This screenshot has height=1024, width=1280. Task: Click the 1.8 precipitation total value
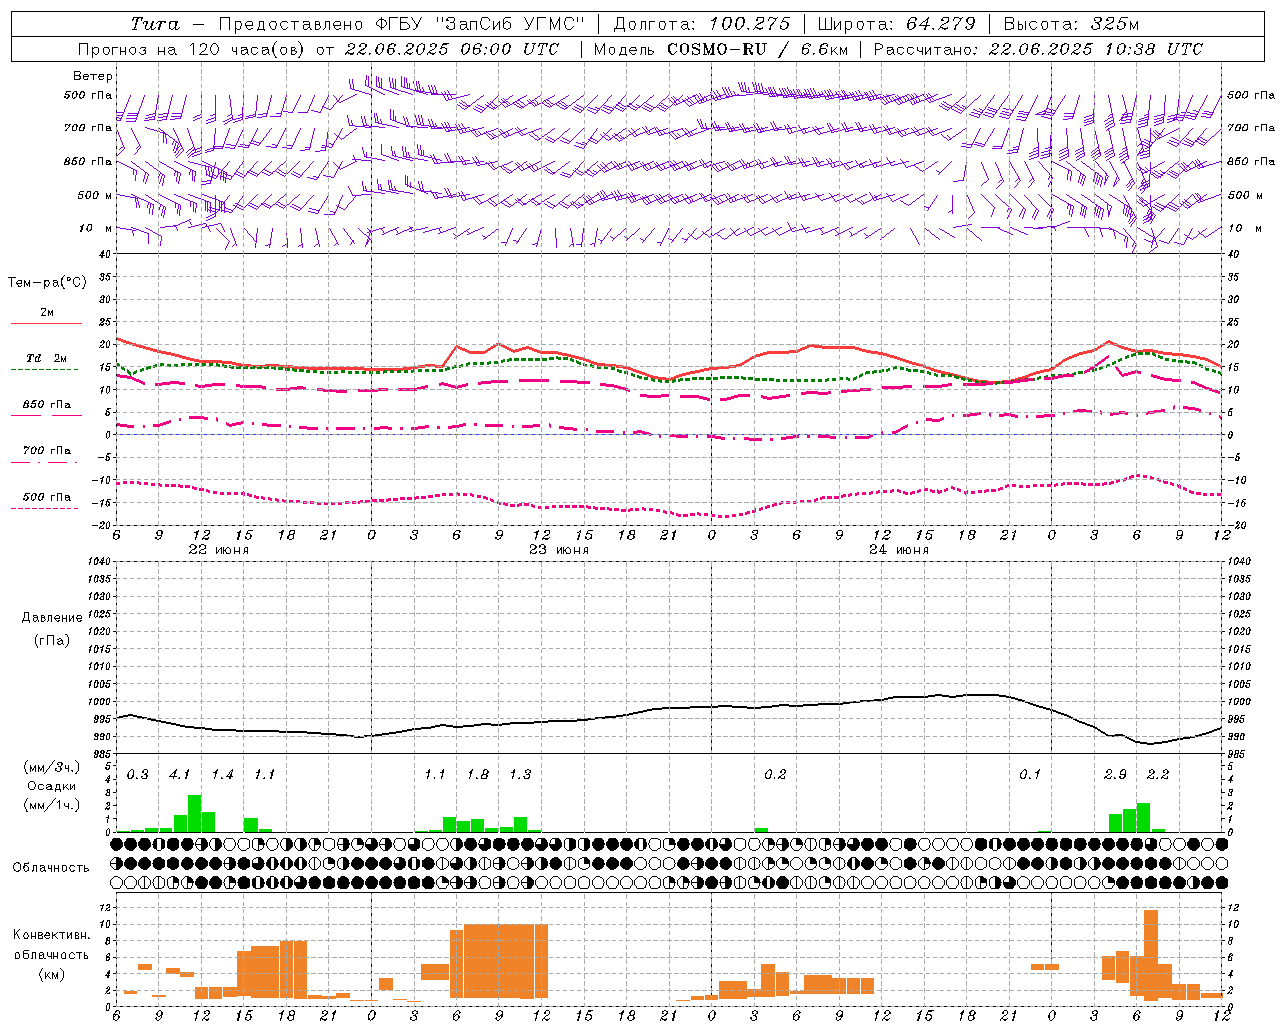478,775
